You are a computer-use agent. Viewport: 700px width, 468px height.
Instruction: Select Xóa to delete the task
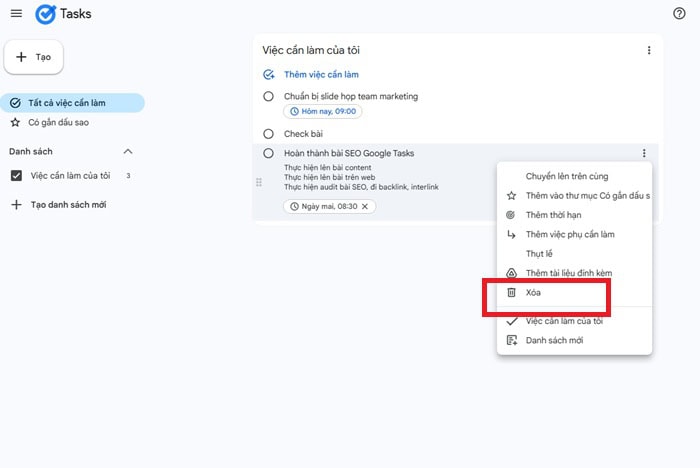[575, 292]
